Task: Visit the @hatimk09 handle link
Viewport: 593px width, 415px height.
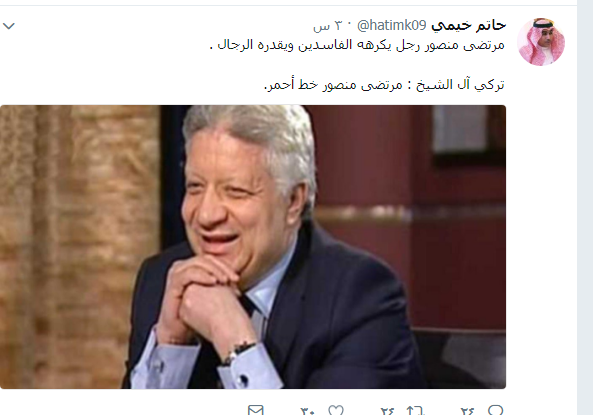Action: click(x=392, y=25)
